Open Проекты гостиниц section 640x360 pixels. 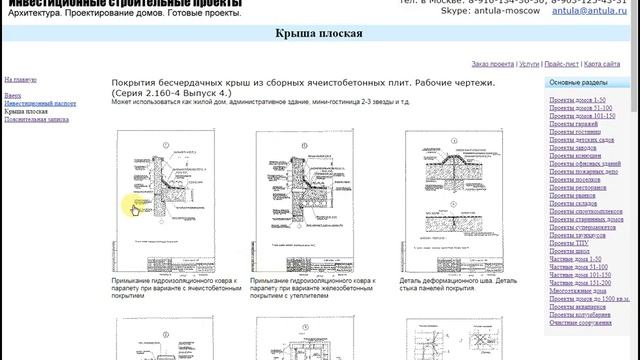click(x=575, y=132)
